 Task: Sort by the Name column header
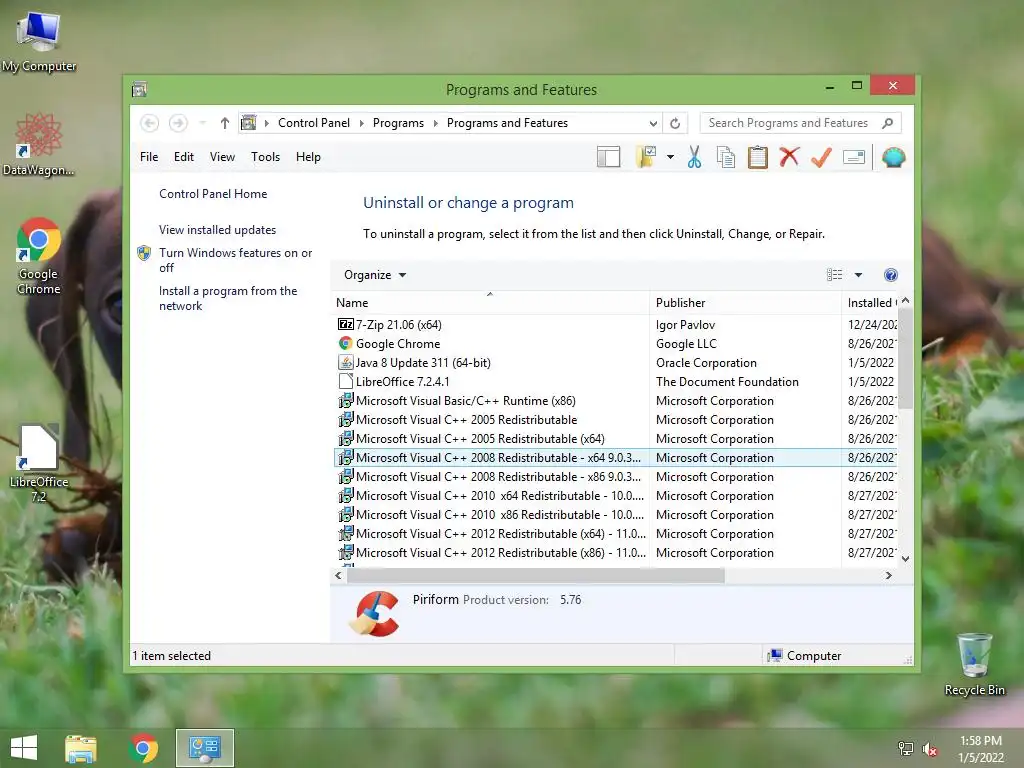(x=490, y=303)
